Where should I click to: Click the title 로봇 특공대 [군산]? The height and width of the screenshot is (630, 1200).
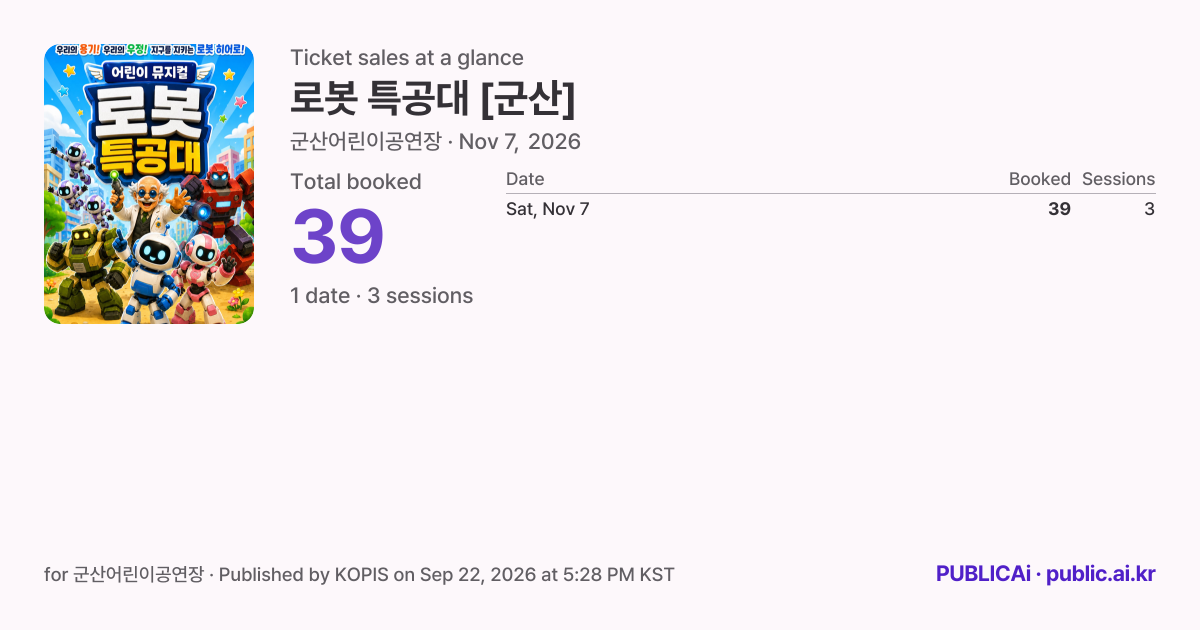(433, 99)
